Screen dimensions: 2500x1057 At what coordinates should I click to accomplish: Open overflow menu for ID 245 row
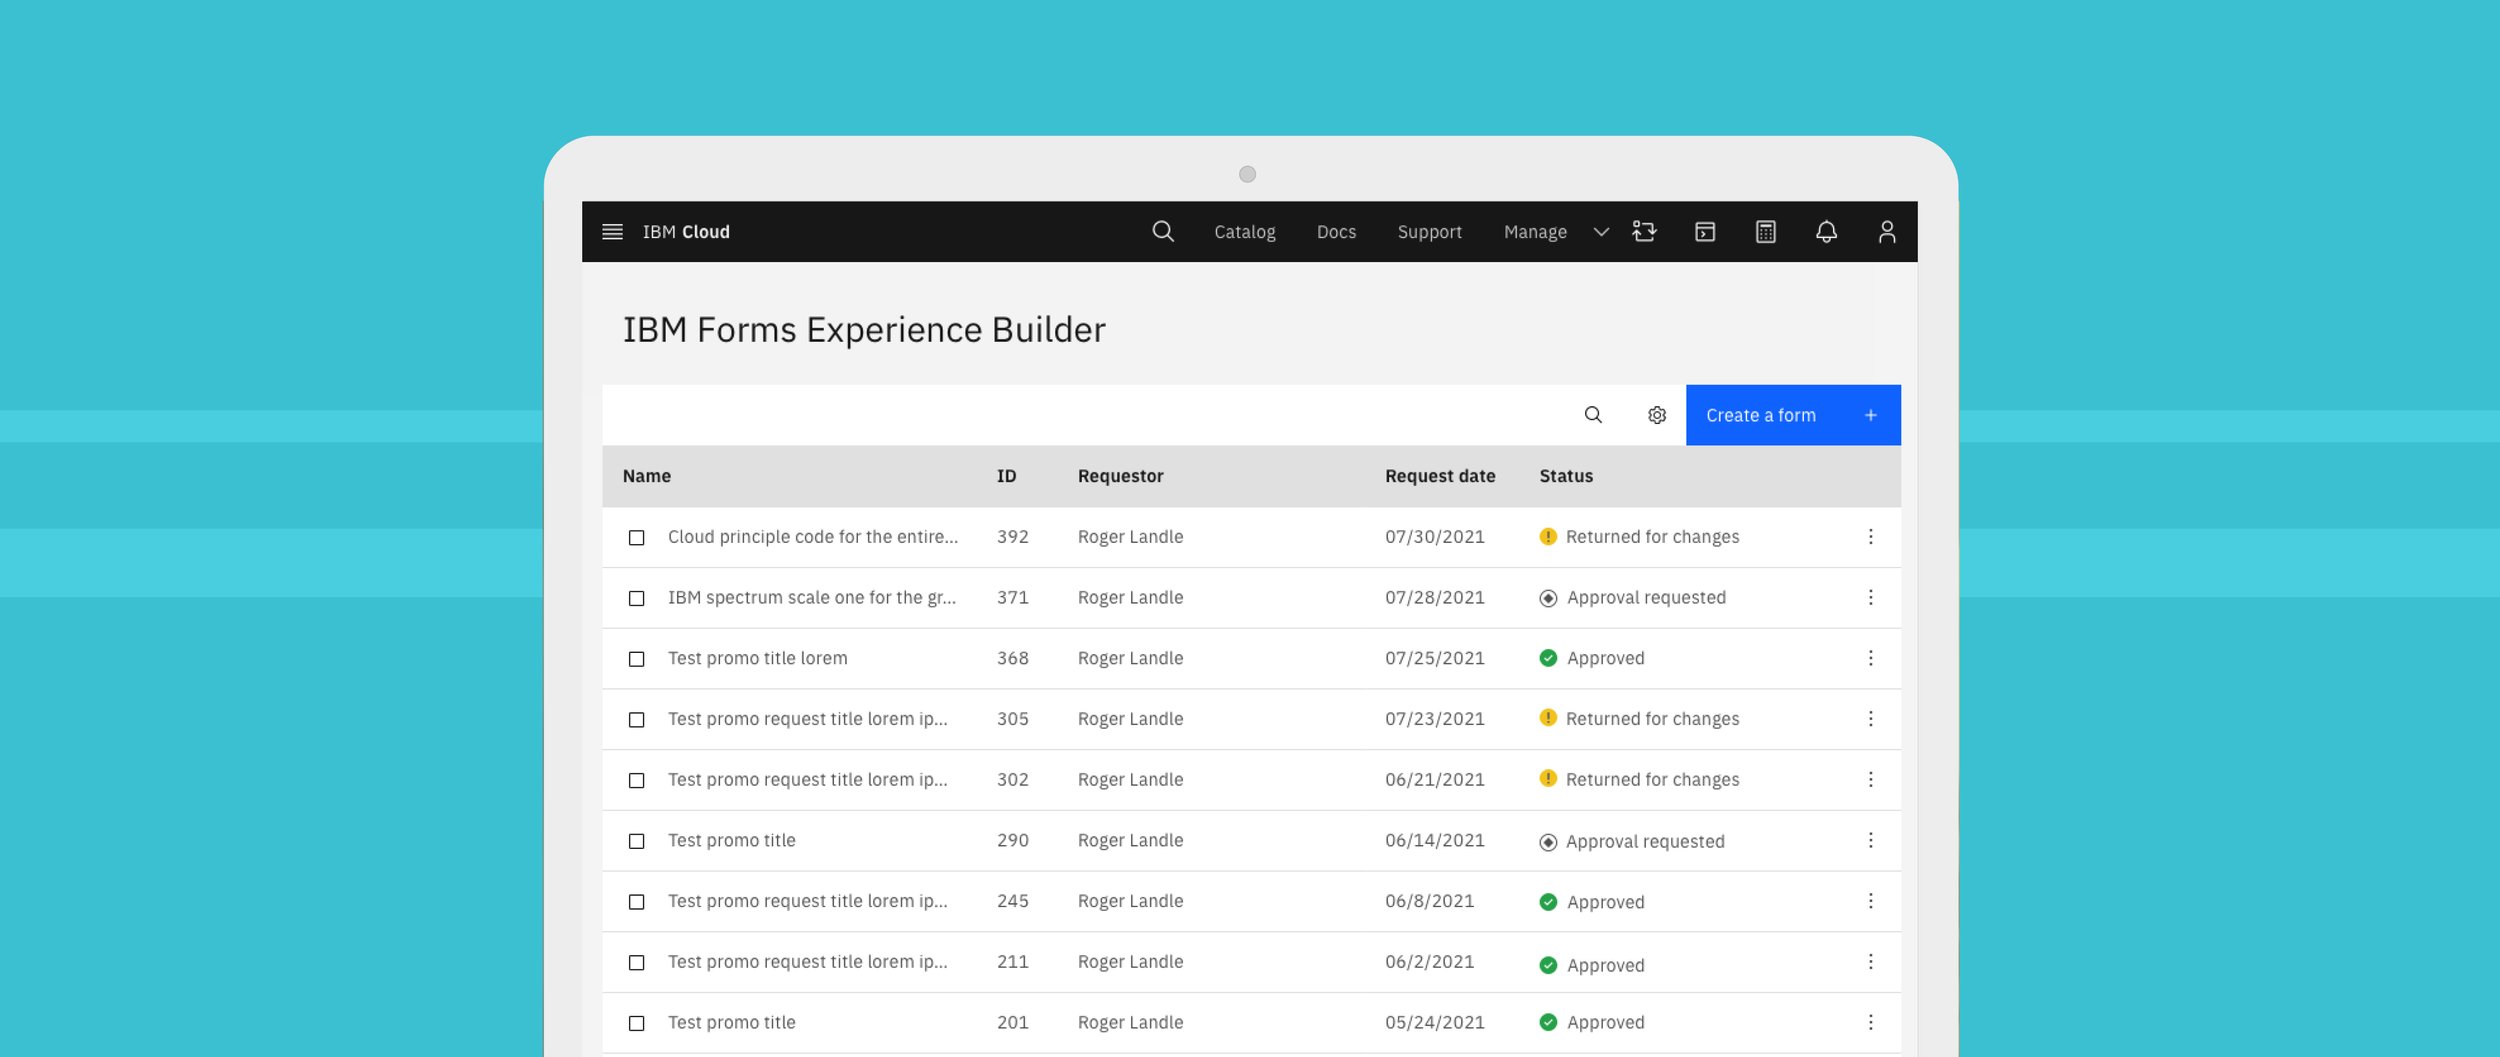1870,901
